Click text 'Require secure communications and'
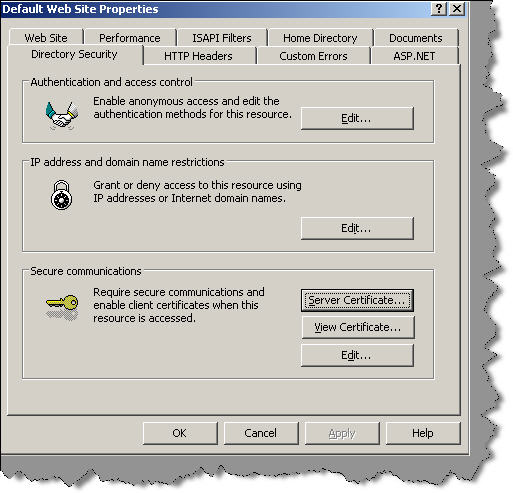 (x=179, y=292)
